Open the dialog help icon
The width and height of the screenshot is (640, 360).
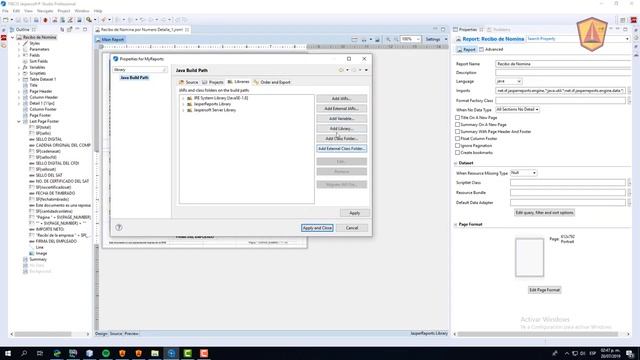[119, 228]
